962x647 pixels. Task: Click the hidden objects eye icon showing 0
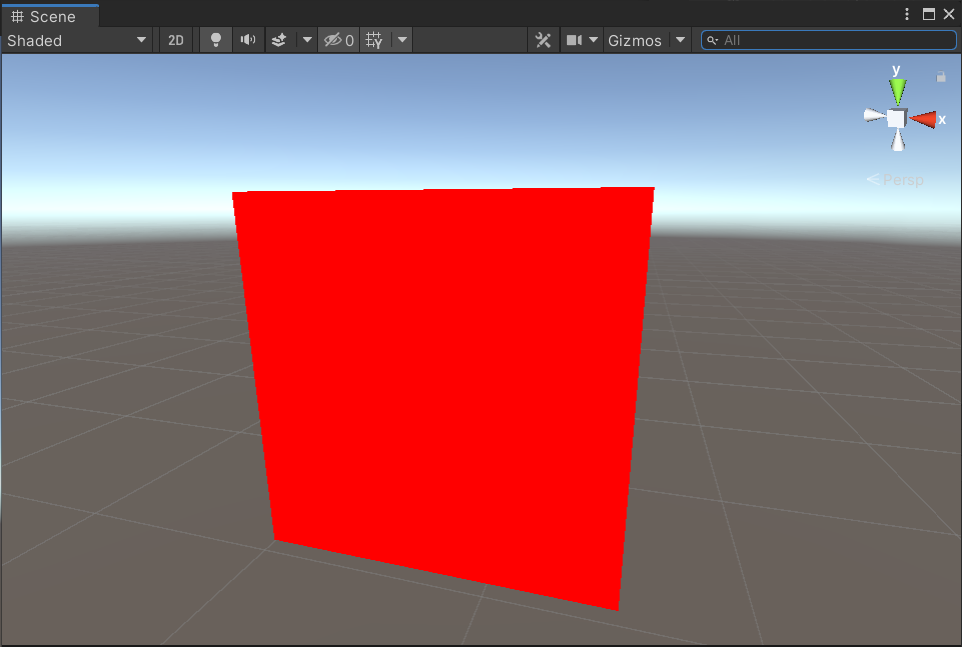337,40
